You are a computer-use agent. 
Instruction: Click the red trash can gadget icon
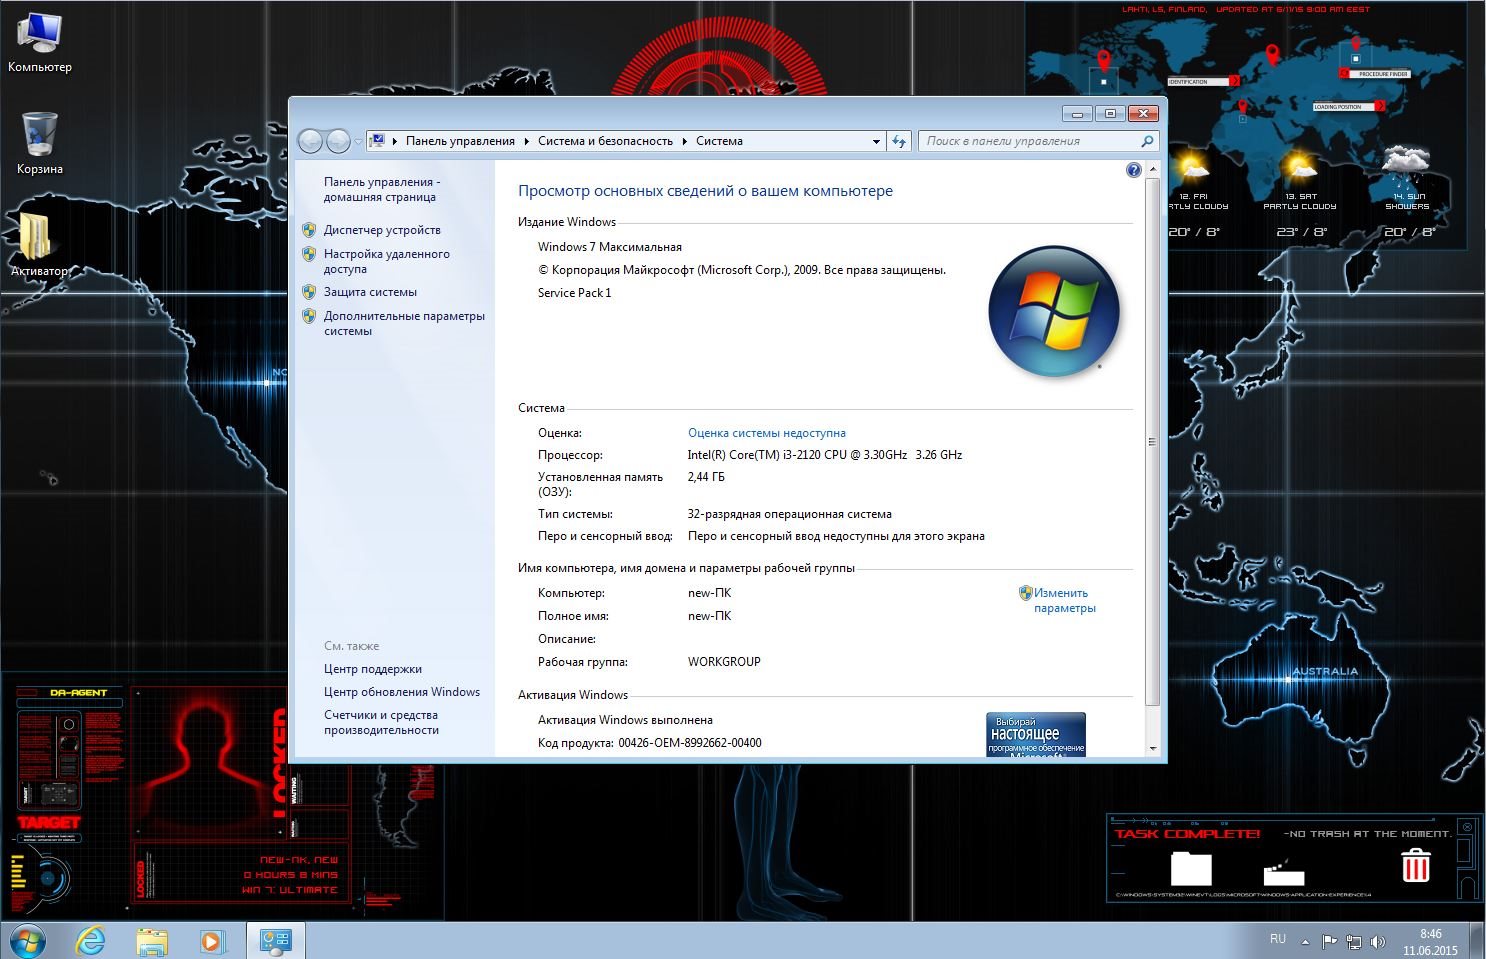click(x=1415, y=865)
